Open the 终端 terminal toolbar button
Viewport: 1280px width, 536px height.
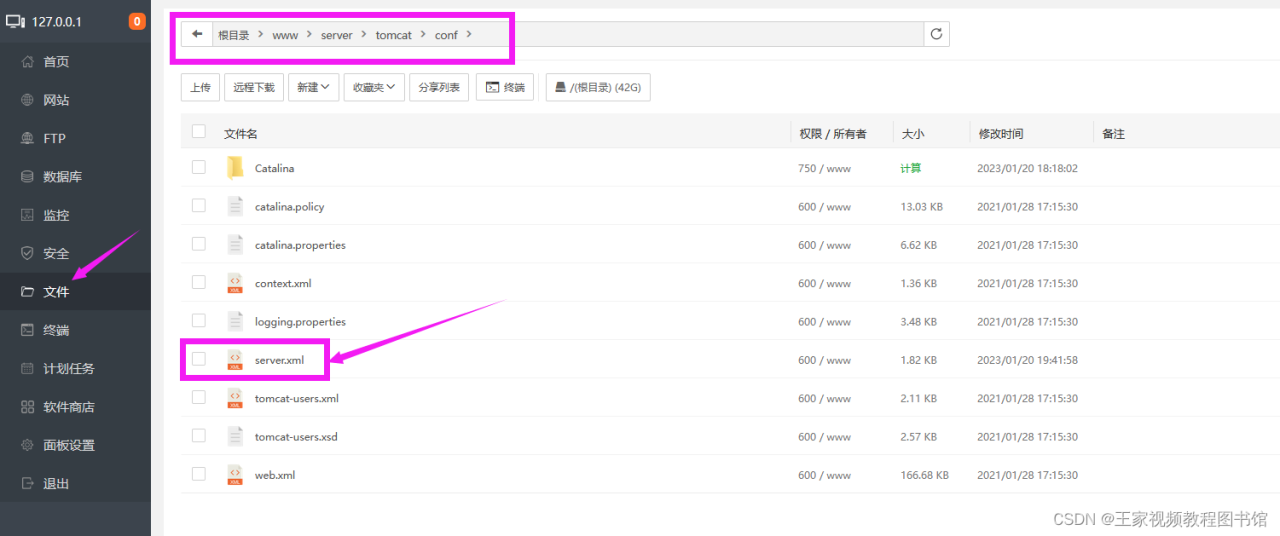(505, 88)
